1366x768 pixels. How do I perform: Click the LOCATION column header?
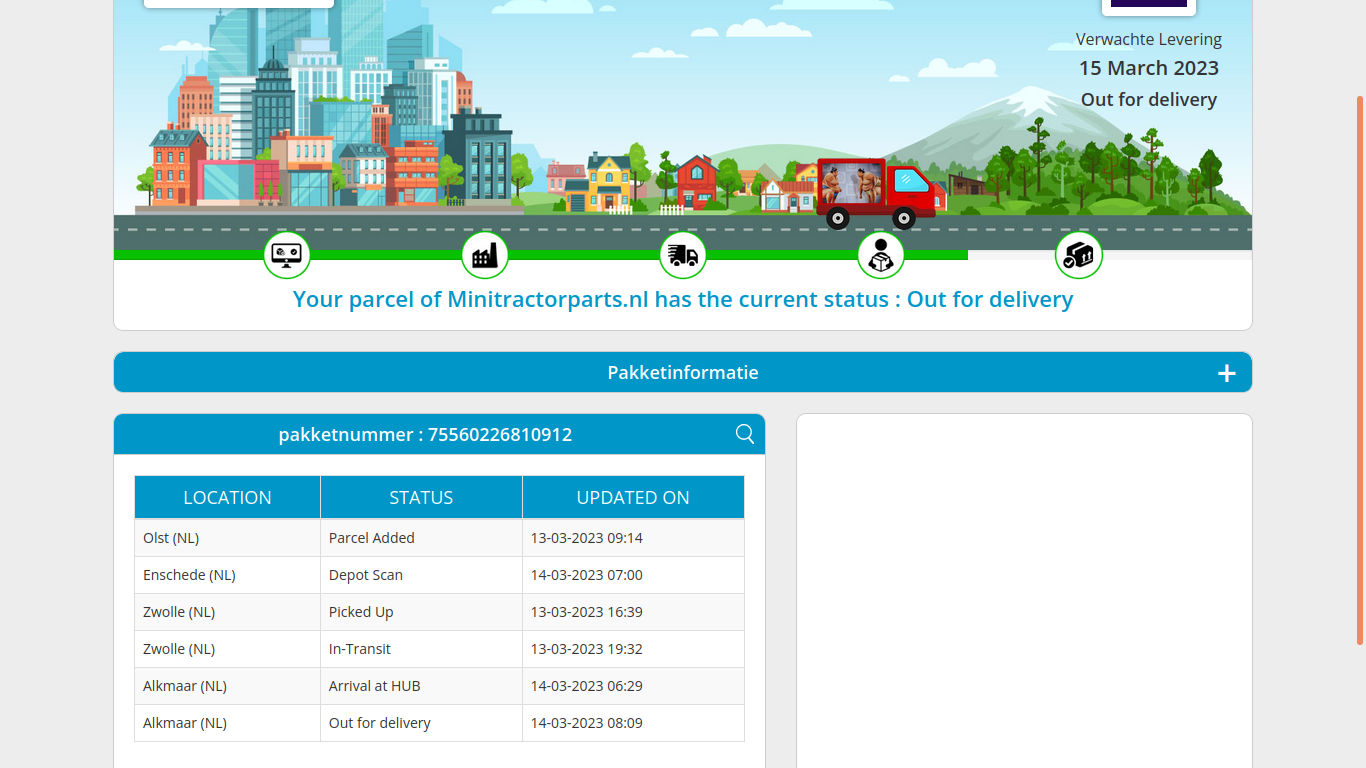[x=227, y=497]
